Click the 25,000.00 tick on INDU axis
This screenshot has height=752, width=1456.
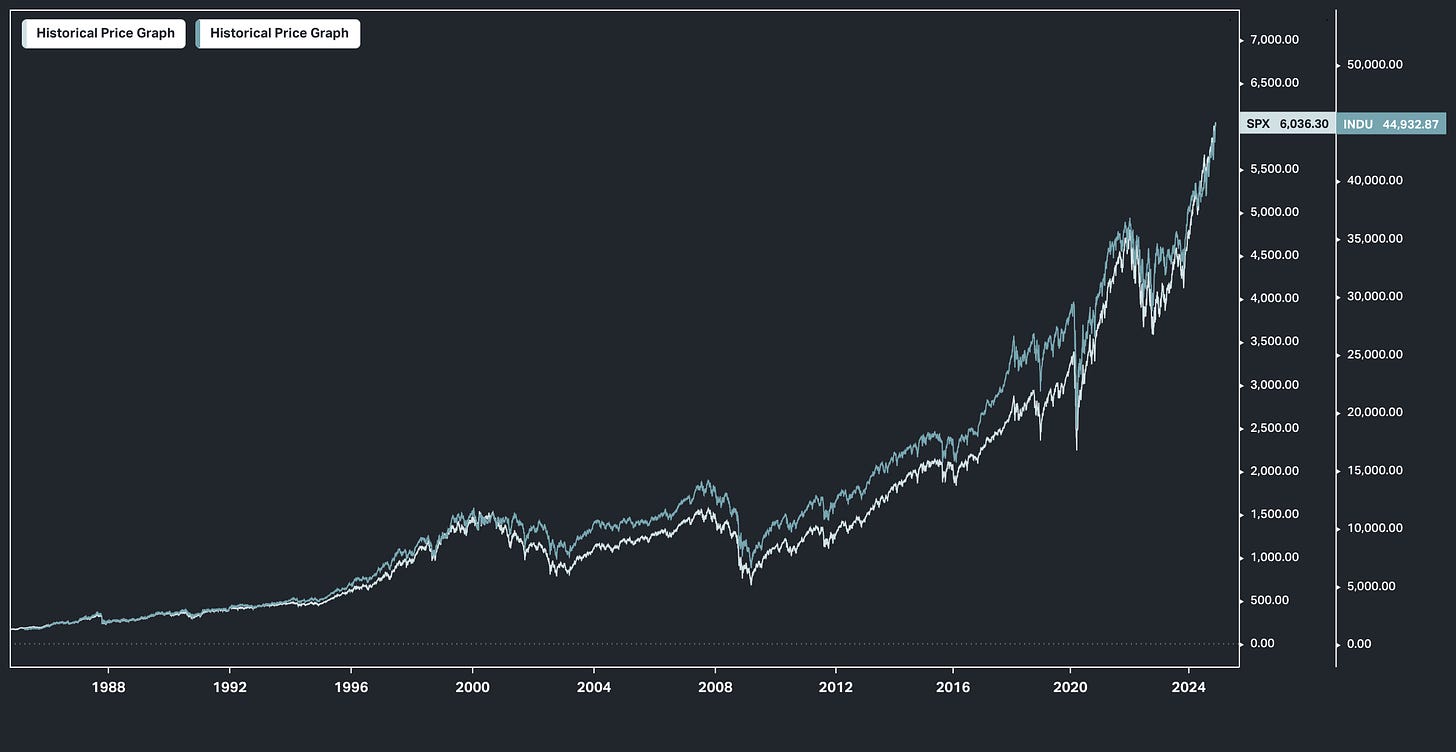pyautogui.click(x=1375, y=354)
